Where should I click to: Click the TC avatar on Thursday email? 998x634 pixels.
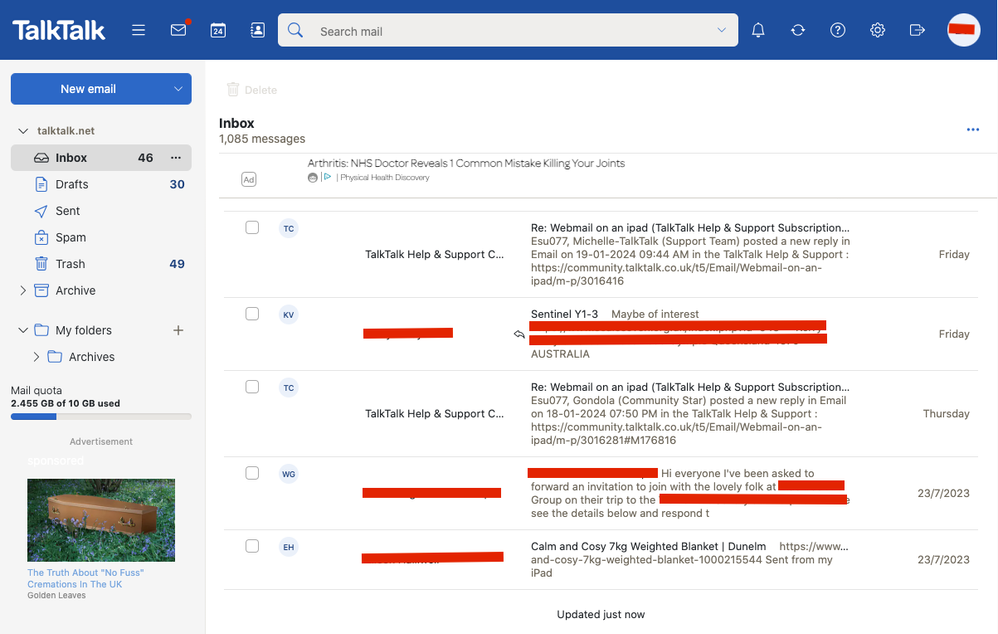(x=289, y=388)
